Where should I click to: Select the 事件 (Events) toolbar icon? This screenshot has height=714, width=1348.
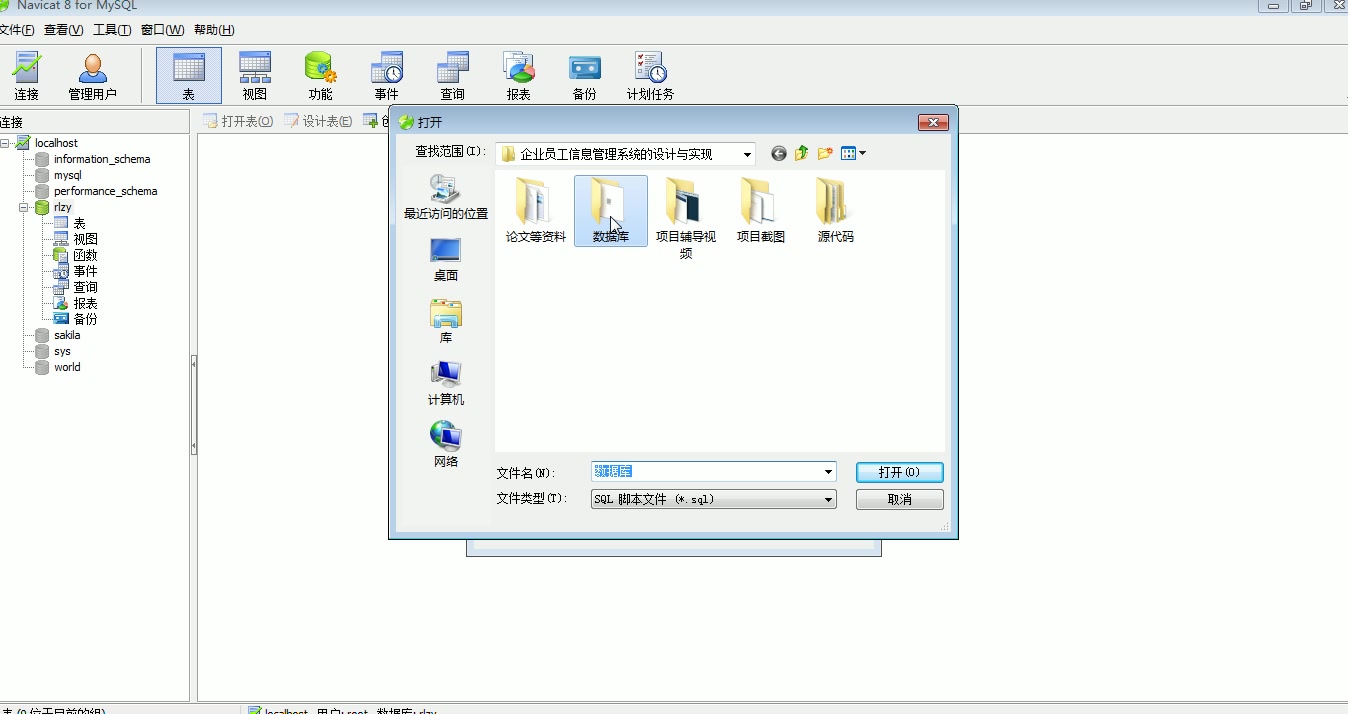(387, 75)
